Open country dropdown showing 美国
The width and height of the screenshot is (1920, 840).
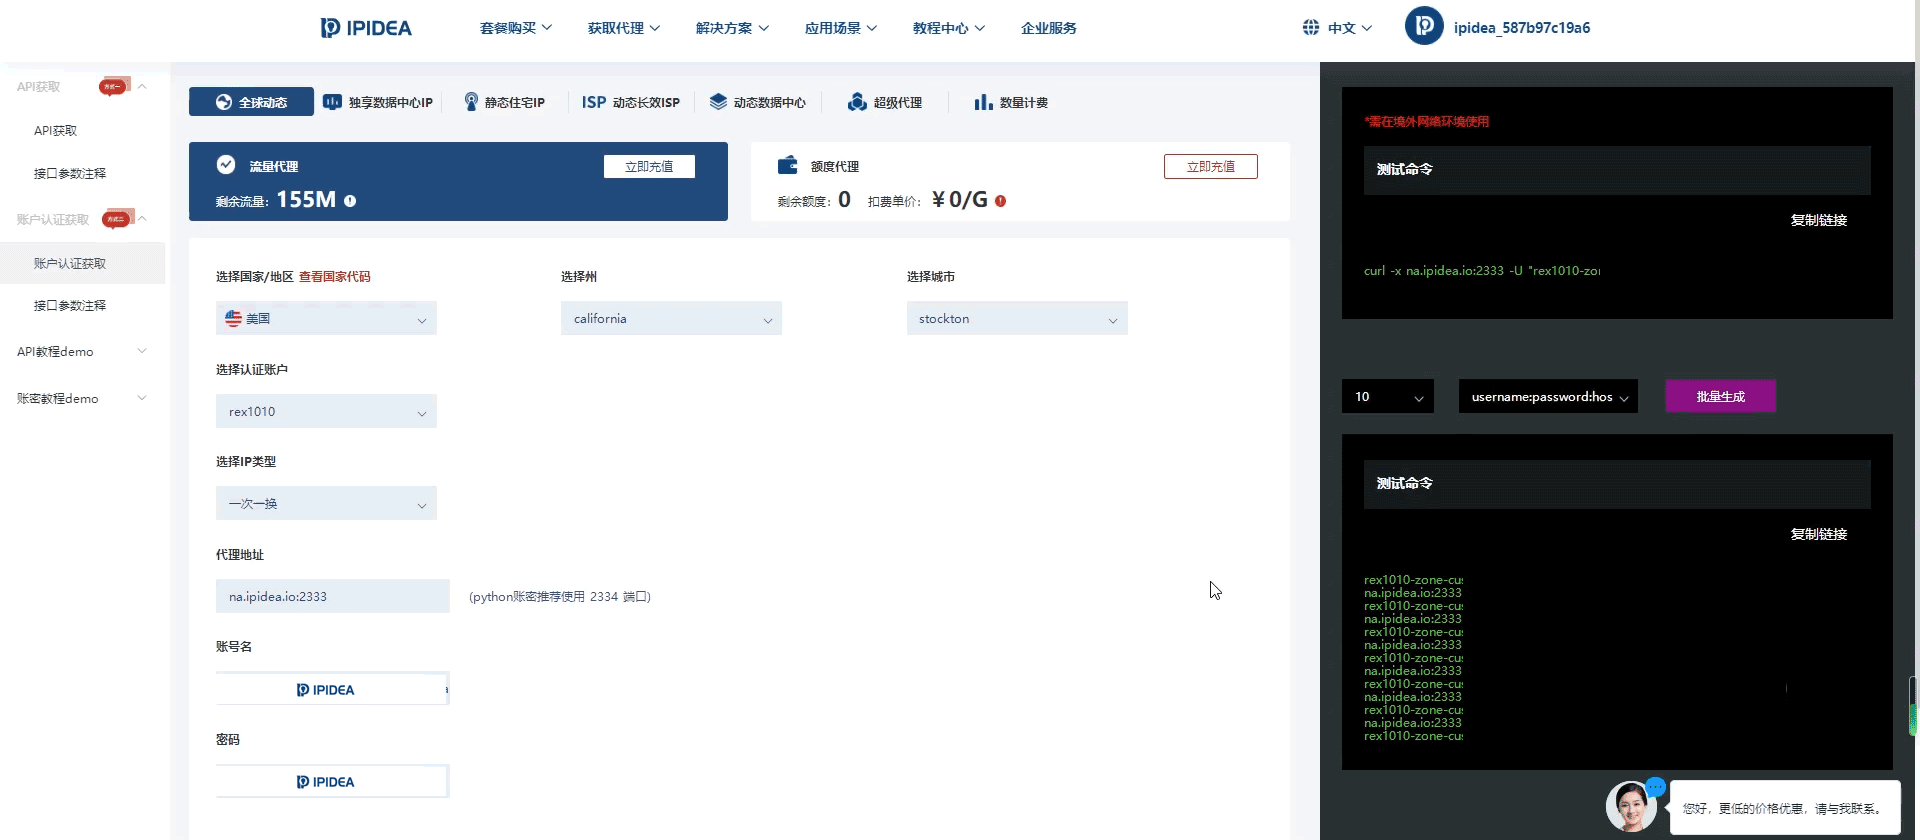coord(326,318)
